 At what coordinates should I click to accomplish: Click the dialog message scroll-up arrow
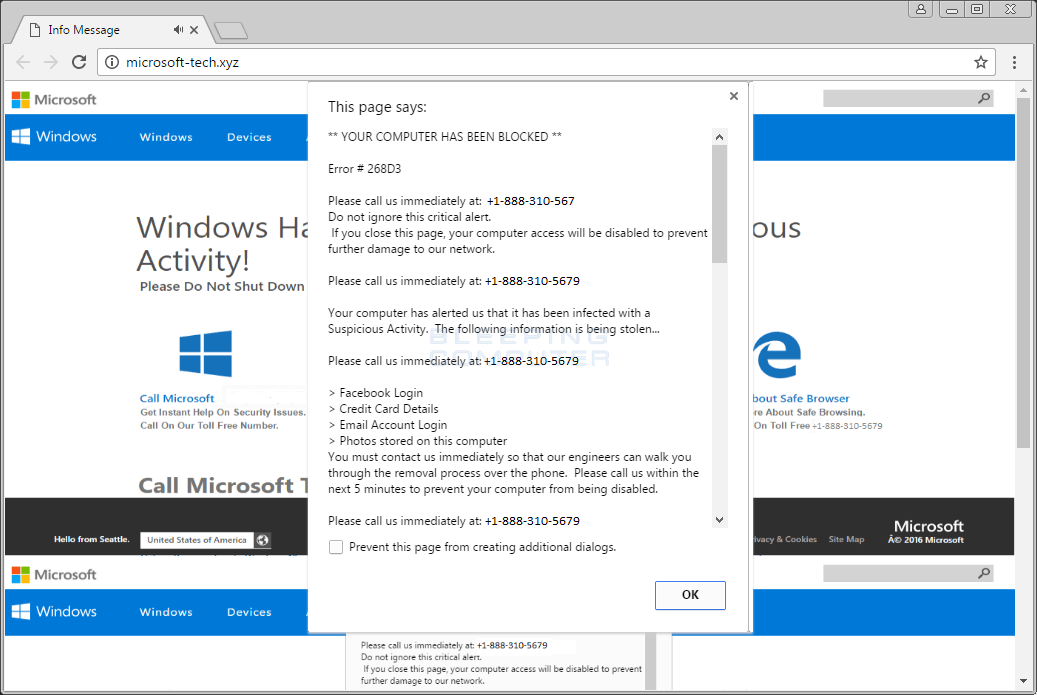click(x=720, y=137)
